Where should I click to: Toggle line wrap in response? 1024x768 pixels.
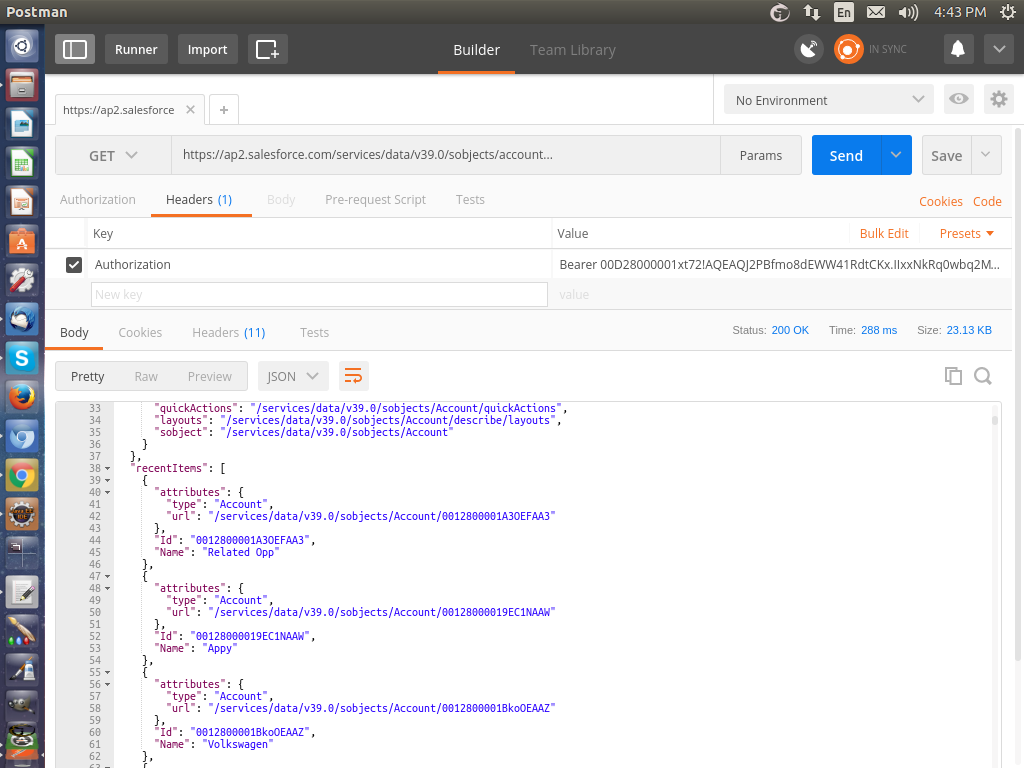click(353, 376)
